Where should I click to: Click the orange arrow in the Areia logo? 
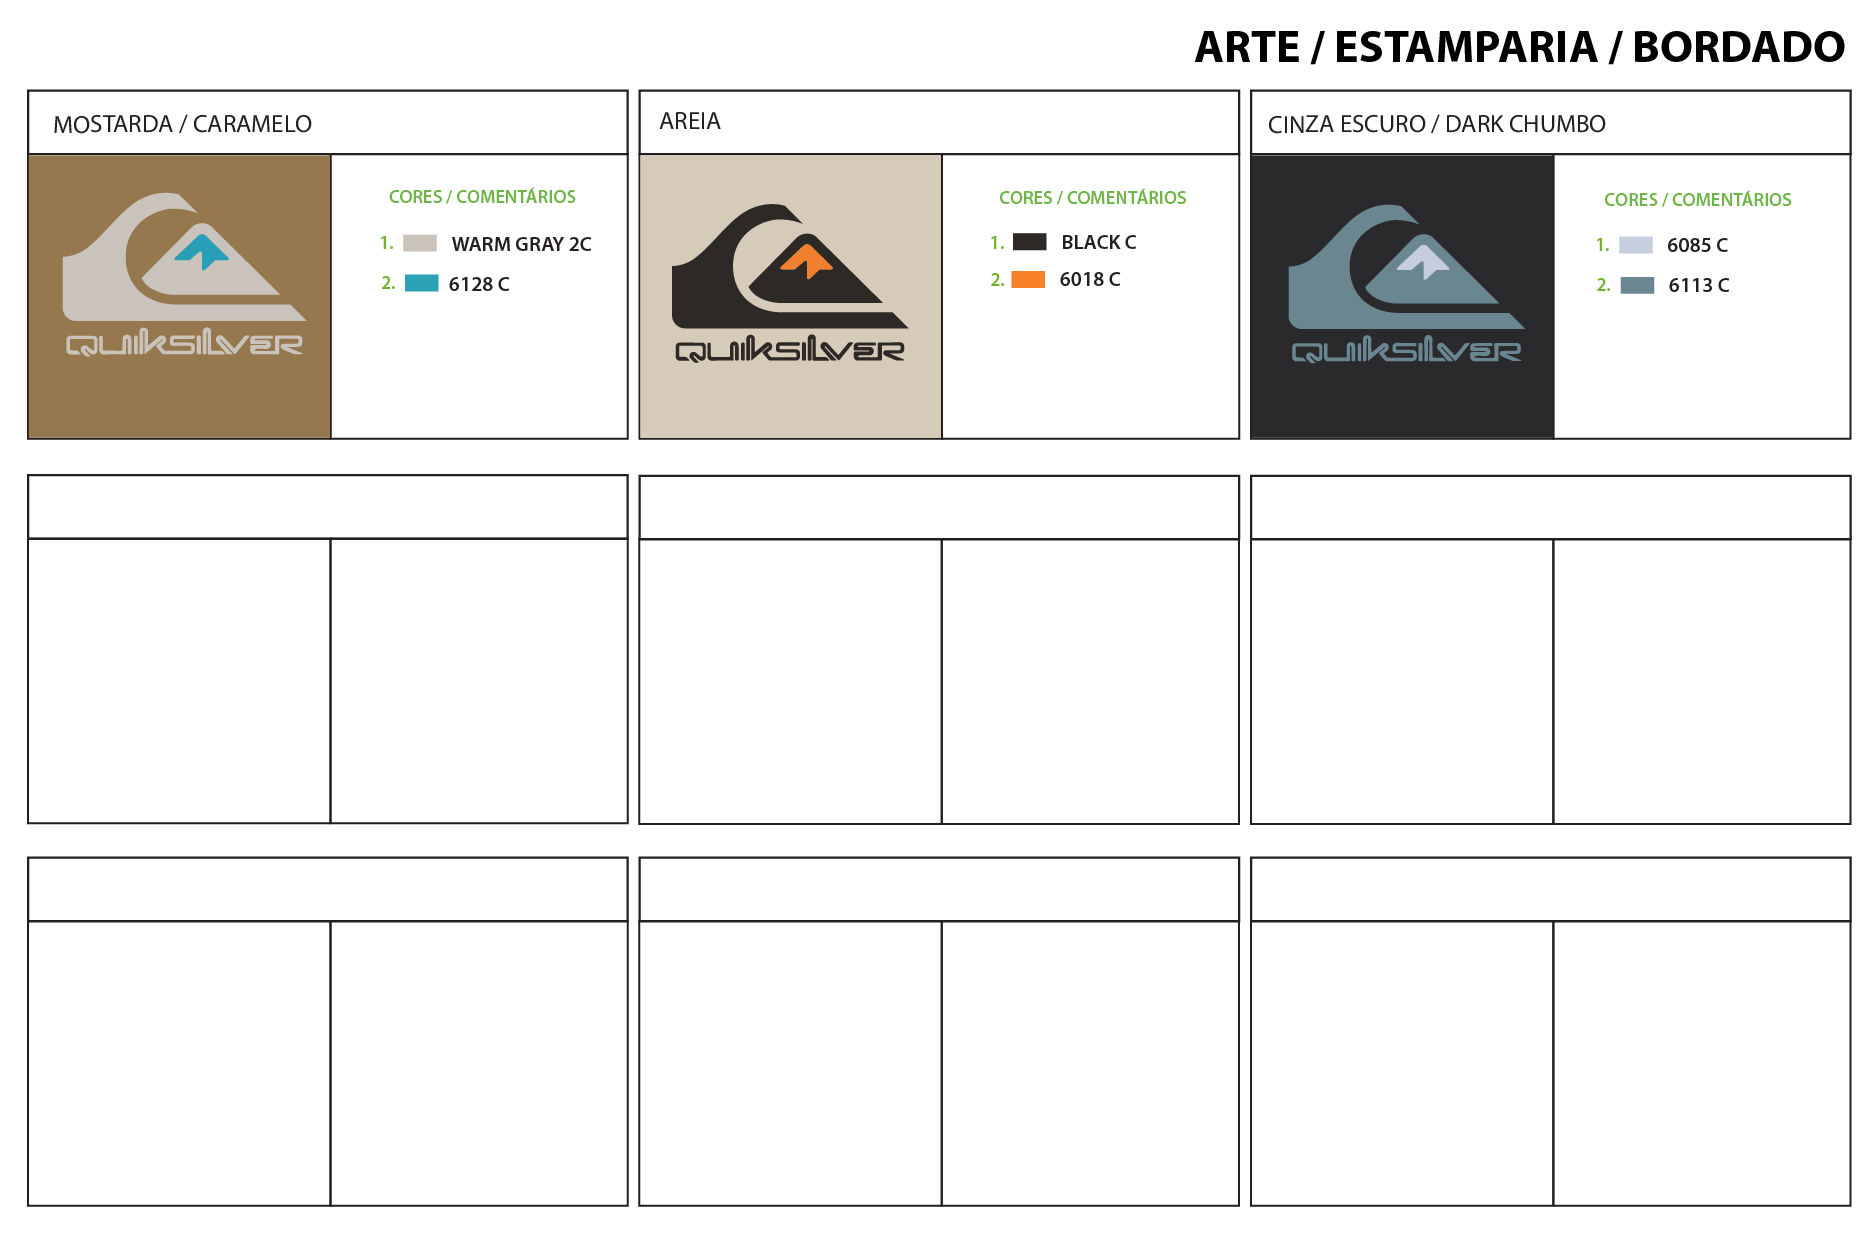806,260
